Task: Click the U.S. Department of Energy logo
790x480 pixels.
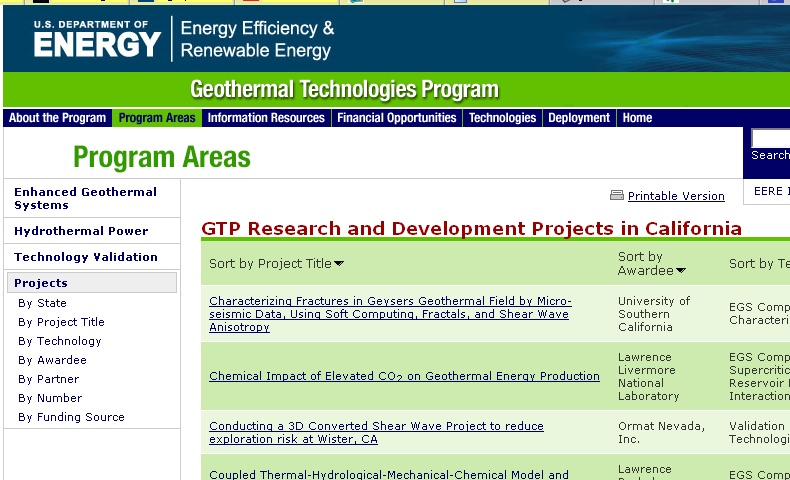Action: tap(96, 38)
